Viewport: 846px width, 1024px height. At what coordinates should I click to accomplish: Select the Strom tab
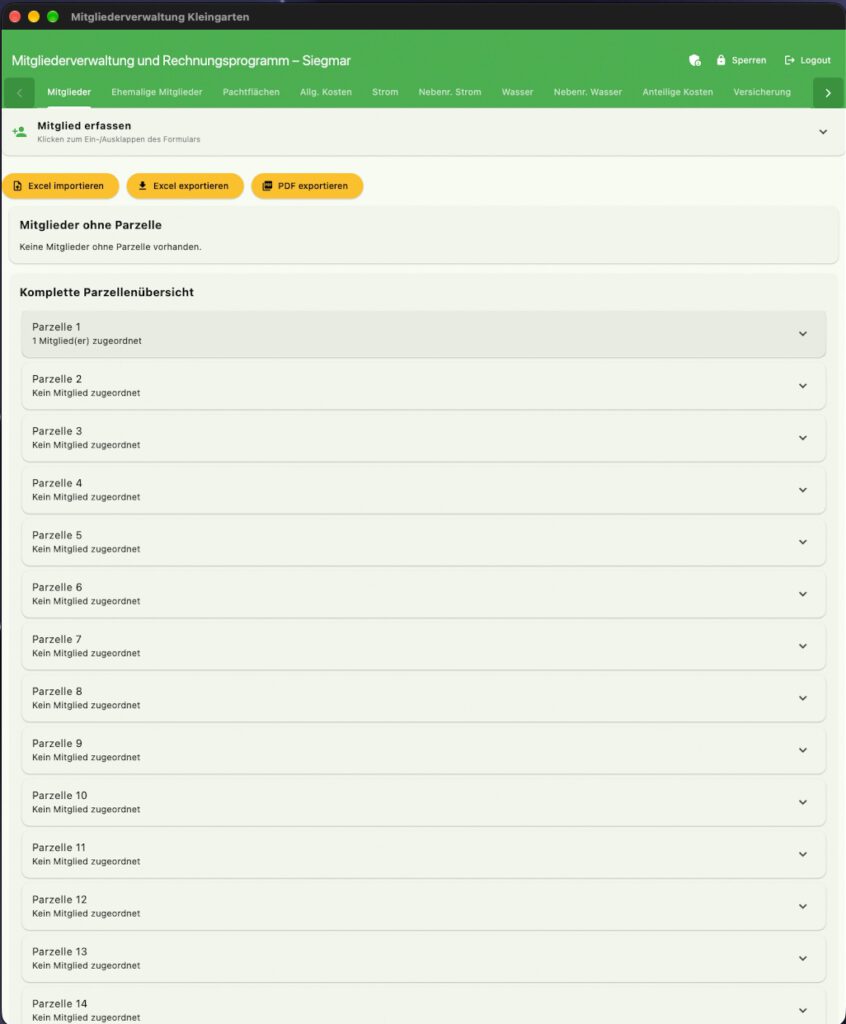(x=385, y=92)
